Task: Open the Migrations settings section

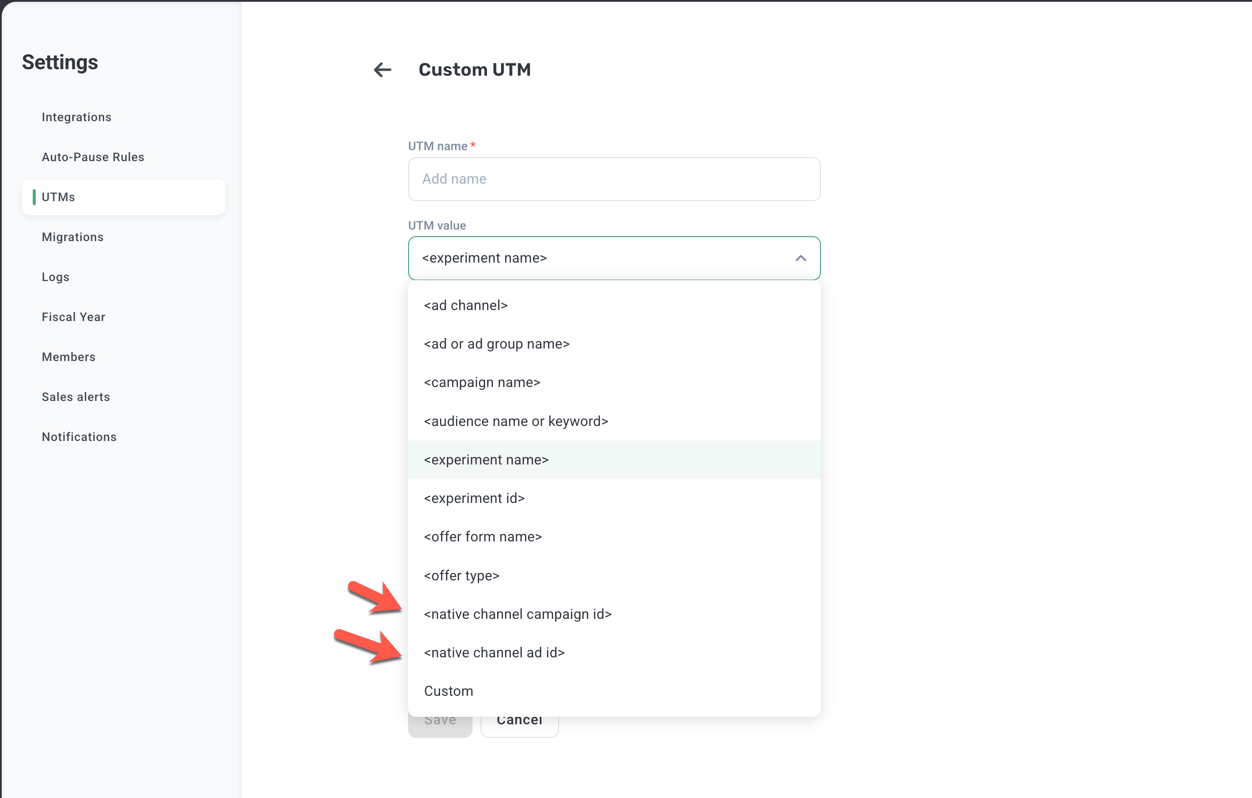Action: 73,237
